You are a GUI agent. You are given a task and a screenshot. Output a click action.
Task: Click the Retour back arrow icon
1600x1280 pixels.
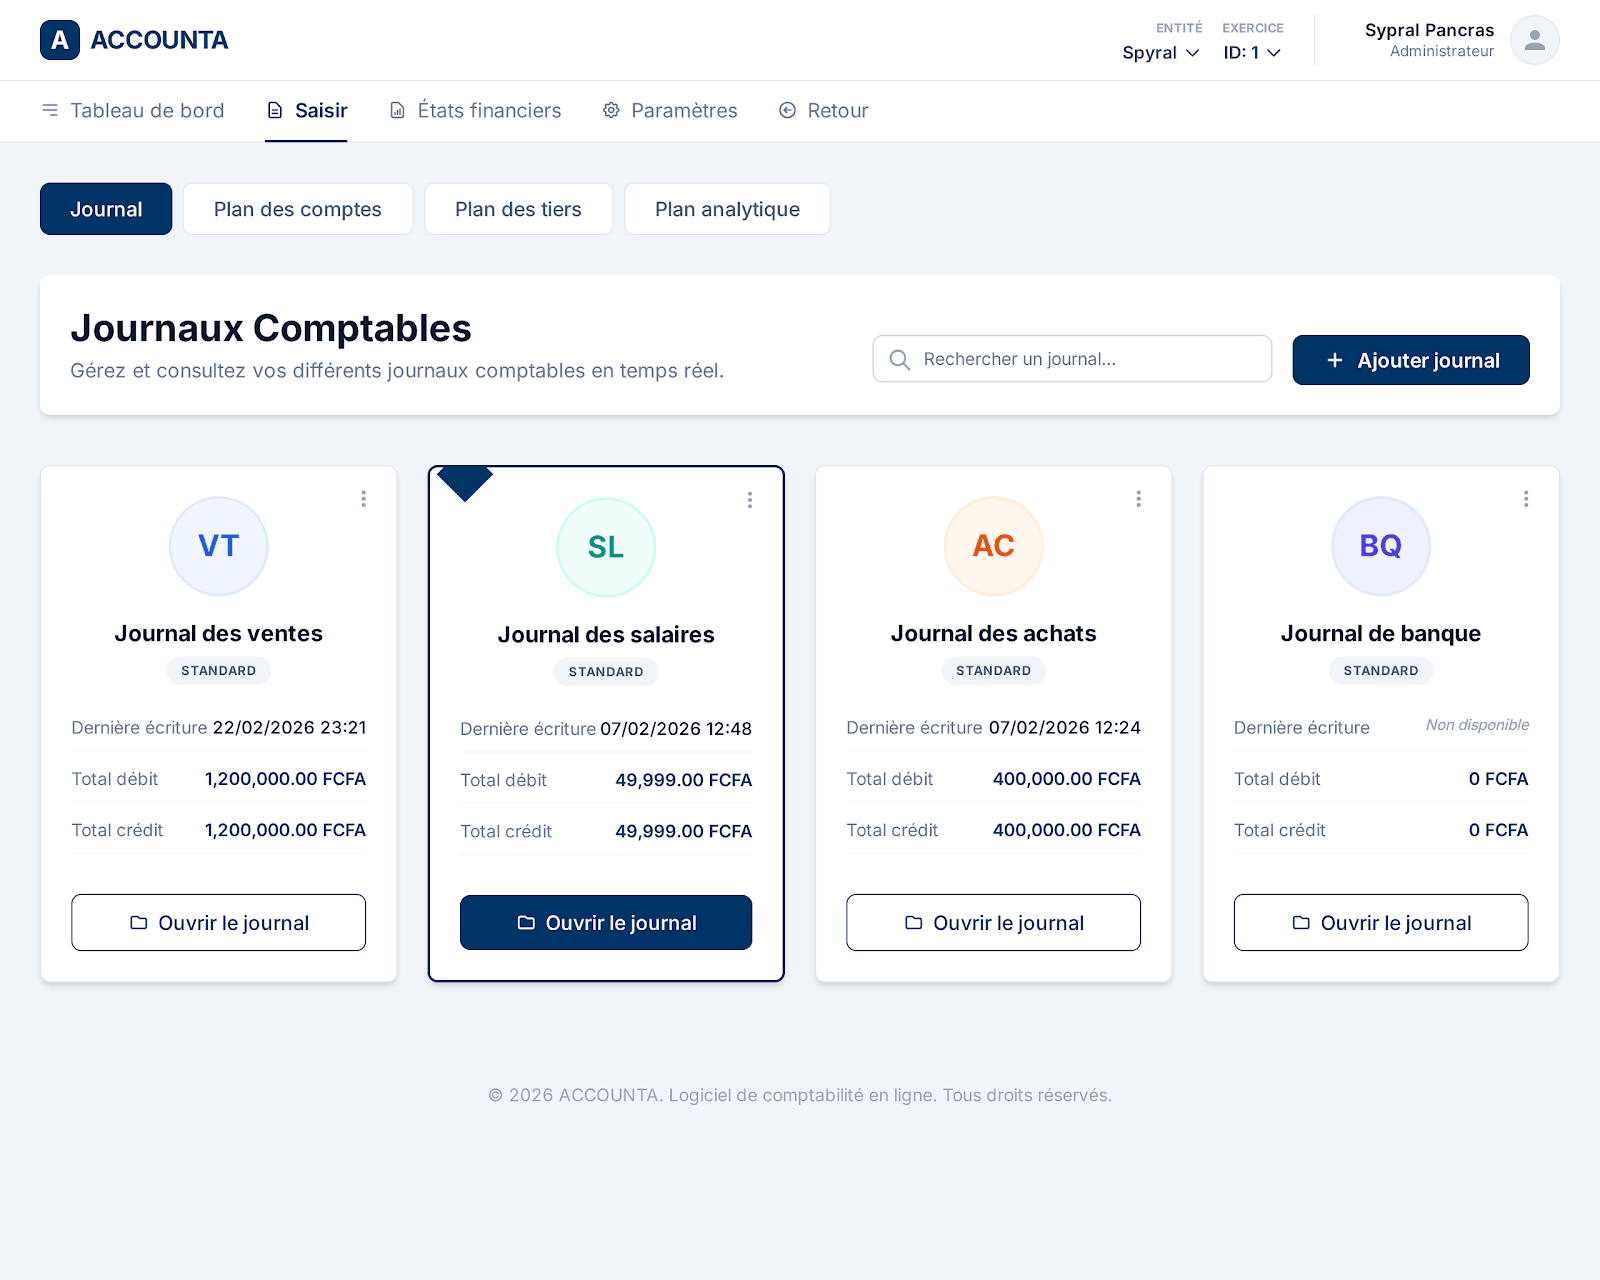pos(787,110)
